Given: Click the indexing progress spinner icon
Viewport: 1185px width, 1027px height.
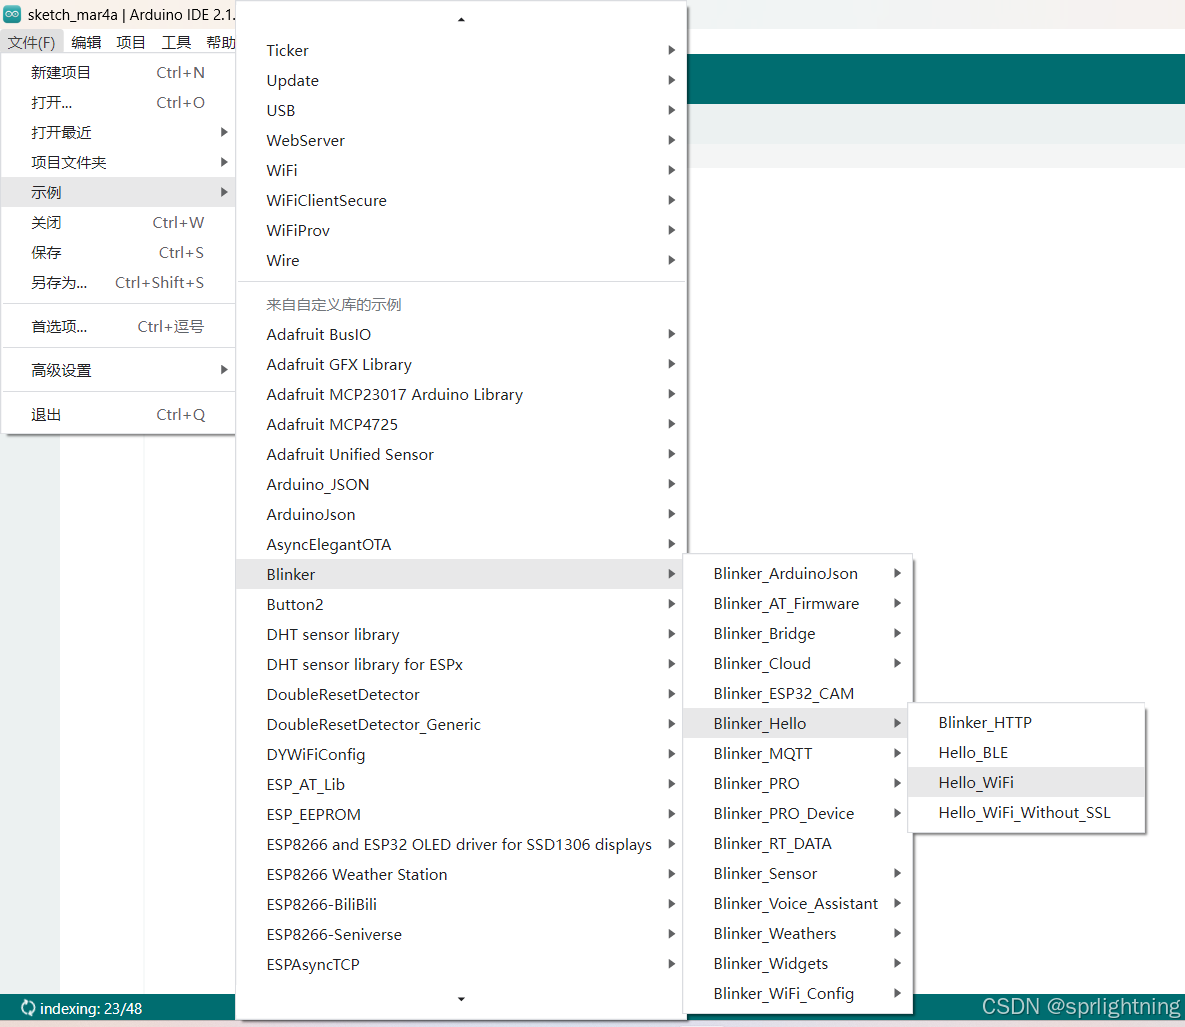Looking at the screenshot, I should [28, 1008].
